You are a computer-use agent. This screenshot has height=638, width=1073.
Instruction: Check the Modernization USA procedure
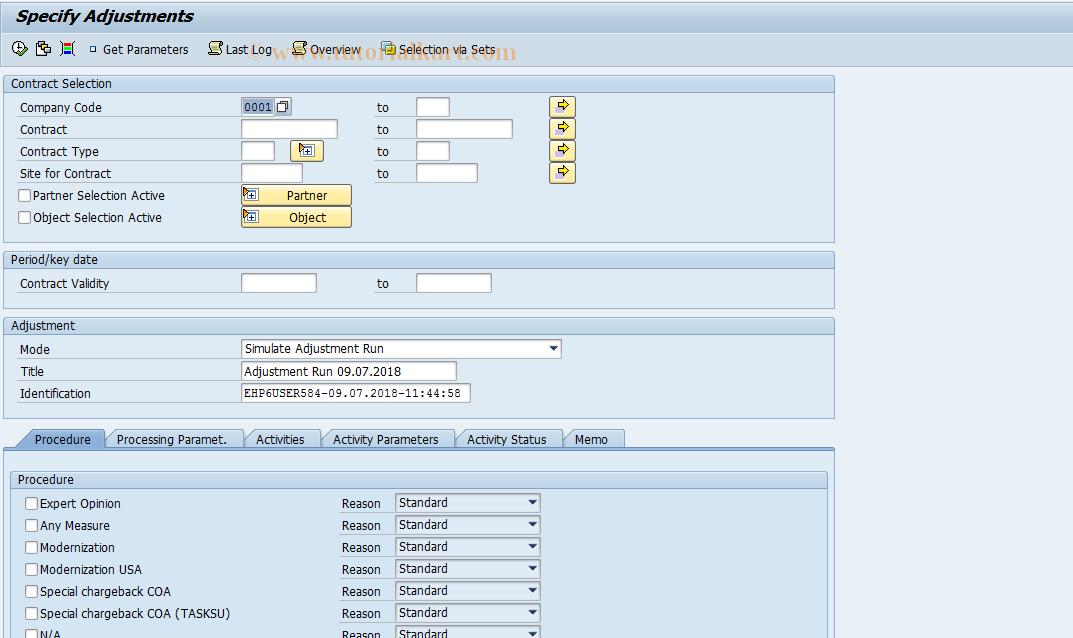tap(31, 569)
